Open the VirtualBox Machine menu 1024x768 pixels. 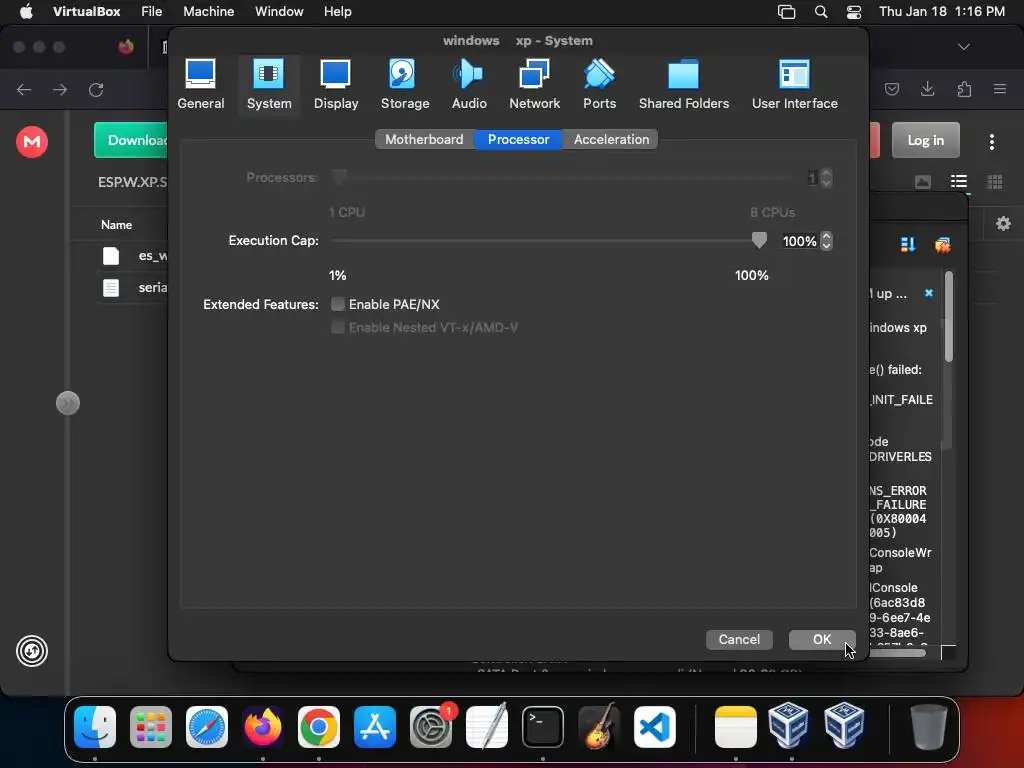[208, 12]
